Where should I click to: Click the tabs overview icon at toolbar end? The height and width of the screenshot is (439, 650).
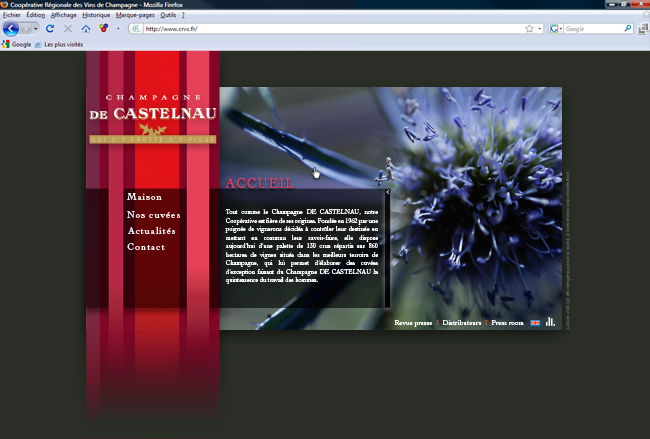[643, 28]
